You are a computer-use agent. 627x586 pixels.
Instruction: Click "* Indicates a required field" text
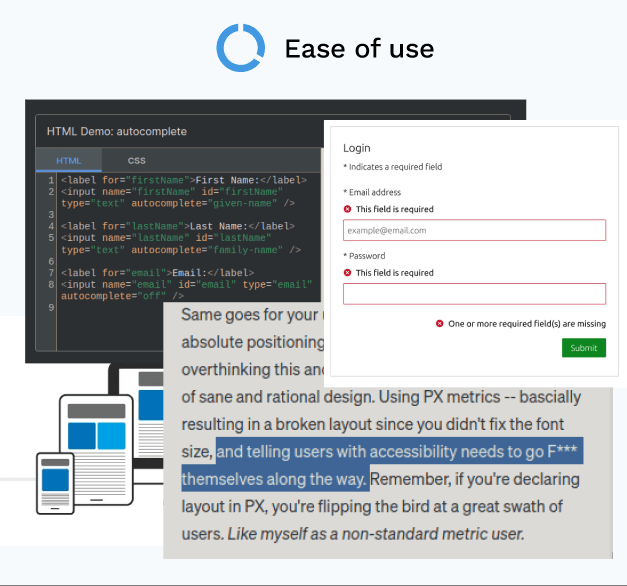tap(393, 167)
